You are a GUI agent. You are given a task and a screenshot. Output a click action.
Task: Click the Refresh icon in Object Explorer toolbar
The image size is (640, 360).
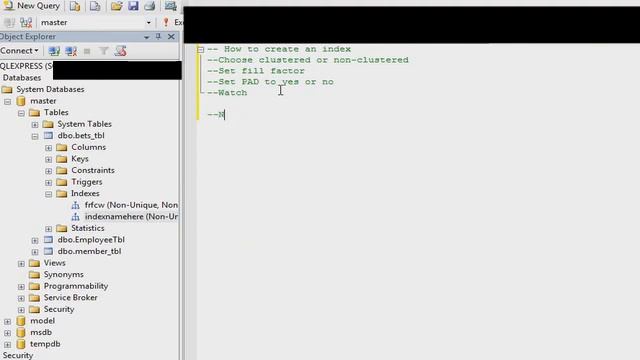pyautogui.click(x=120, y=51)
